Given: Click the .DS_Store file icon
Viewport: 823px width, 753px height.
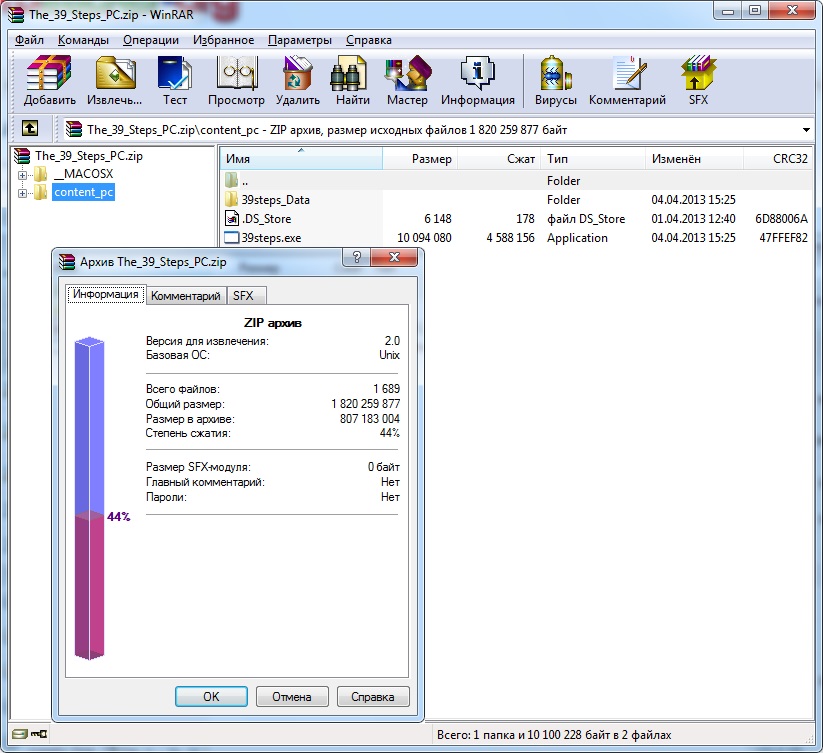Looking at the screenshot, I should (x=231, y=218).
